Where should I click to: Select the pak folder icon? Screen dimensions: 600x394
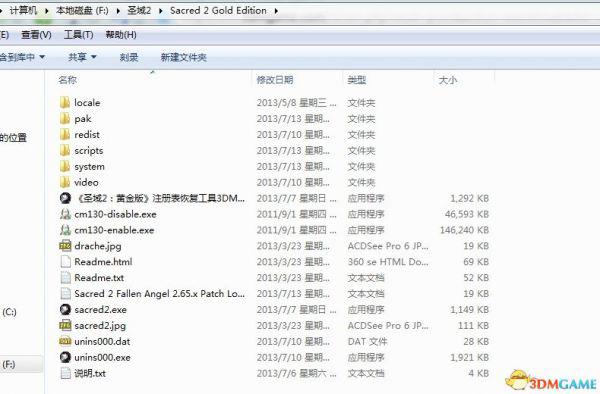tap(65, 118)
